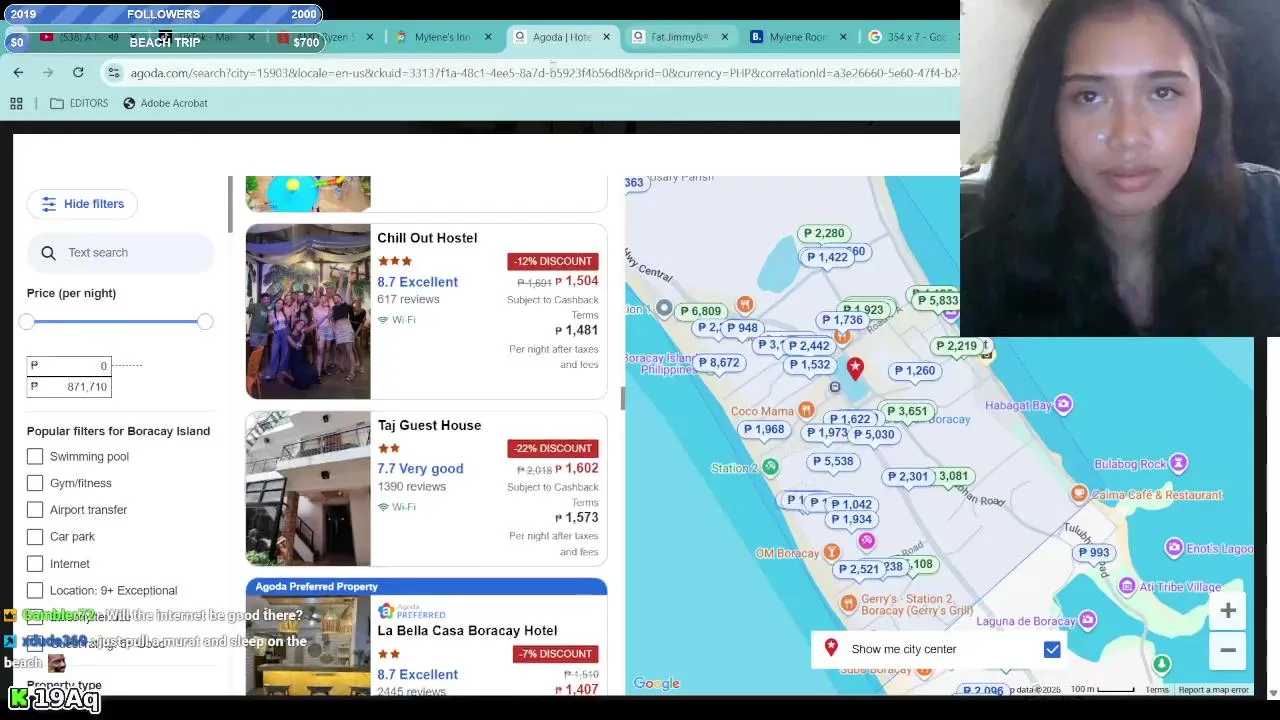Click the Hide filters button
Screen dimensions: 1280x720
point(82,204)
